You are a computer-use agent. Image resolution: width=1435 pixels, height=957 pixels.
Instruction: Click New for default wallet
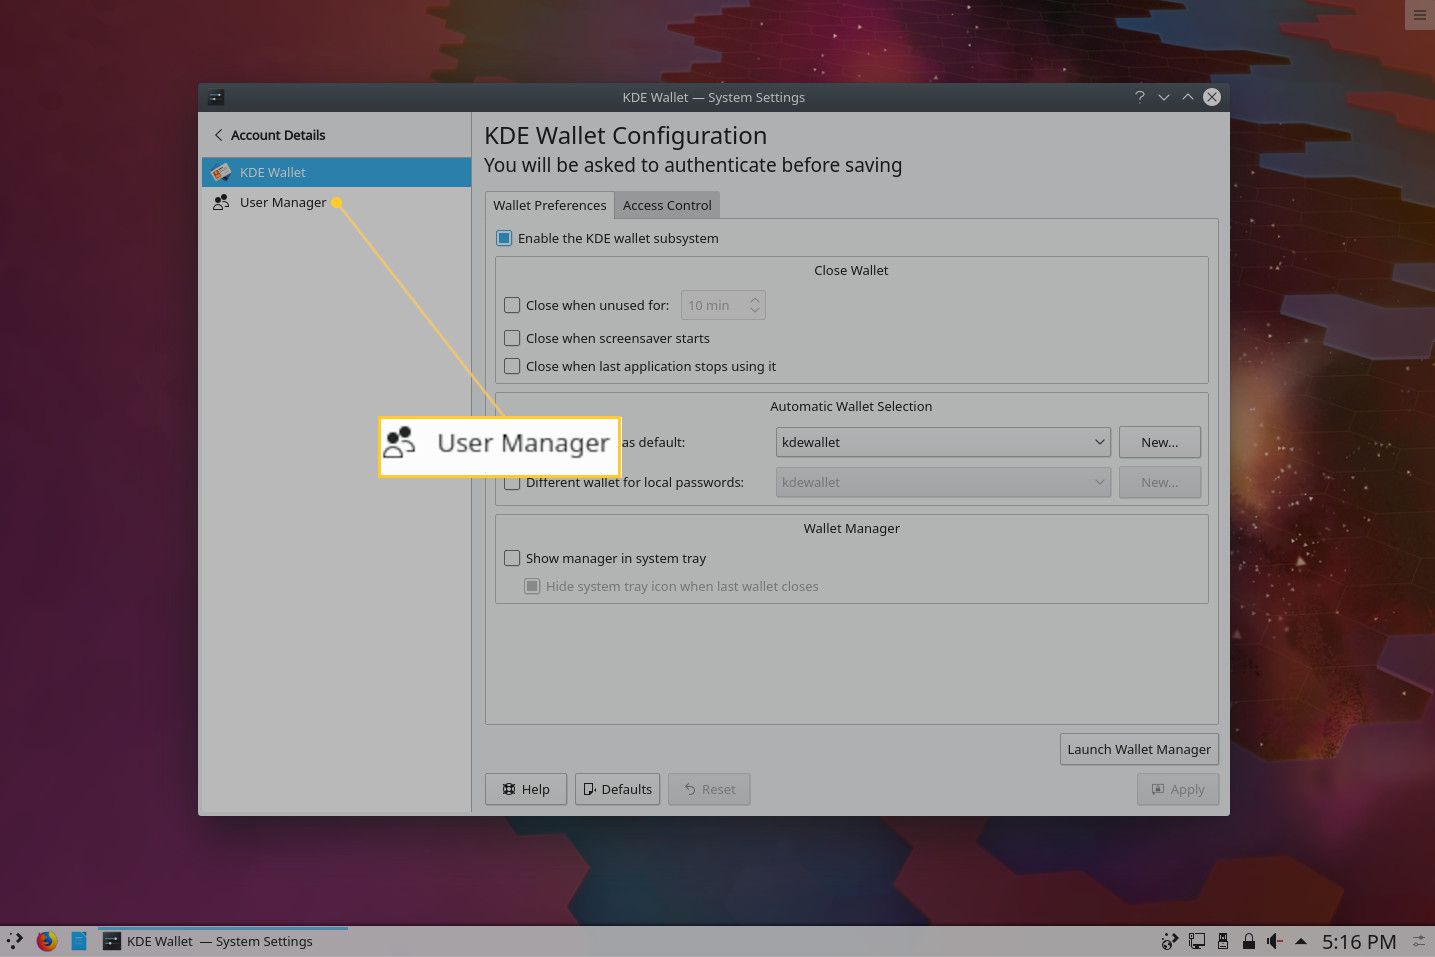coord(1159,442)
